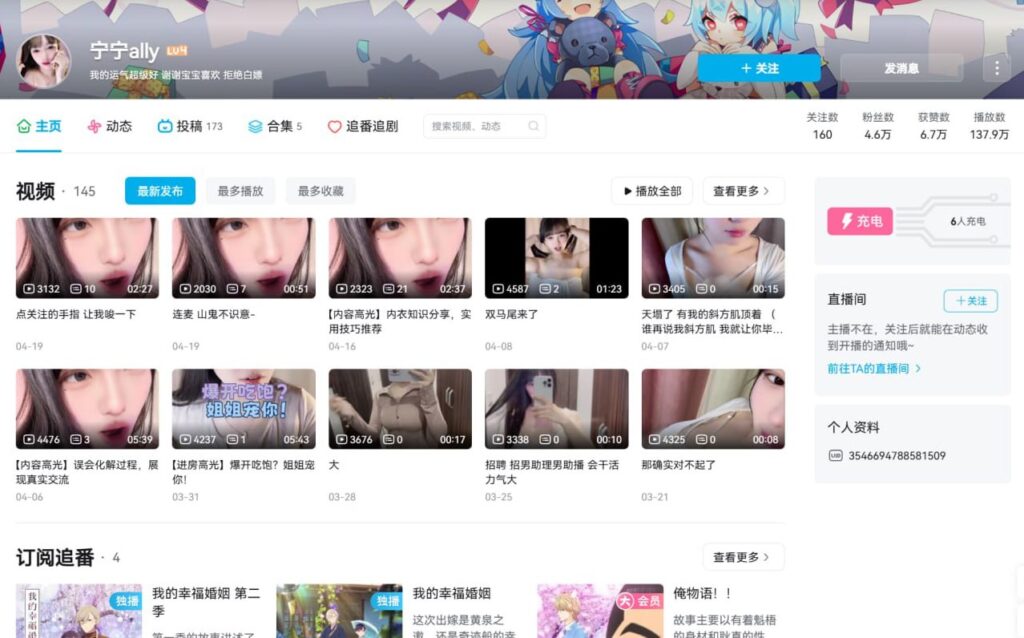Click the user profile avatar
Viewport: 1024px width, 638px height.
coord(45,61)
